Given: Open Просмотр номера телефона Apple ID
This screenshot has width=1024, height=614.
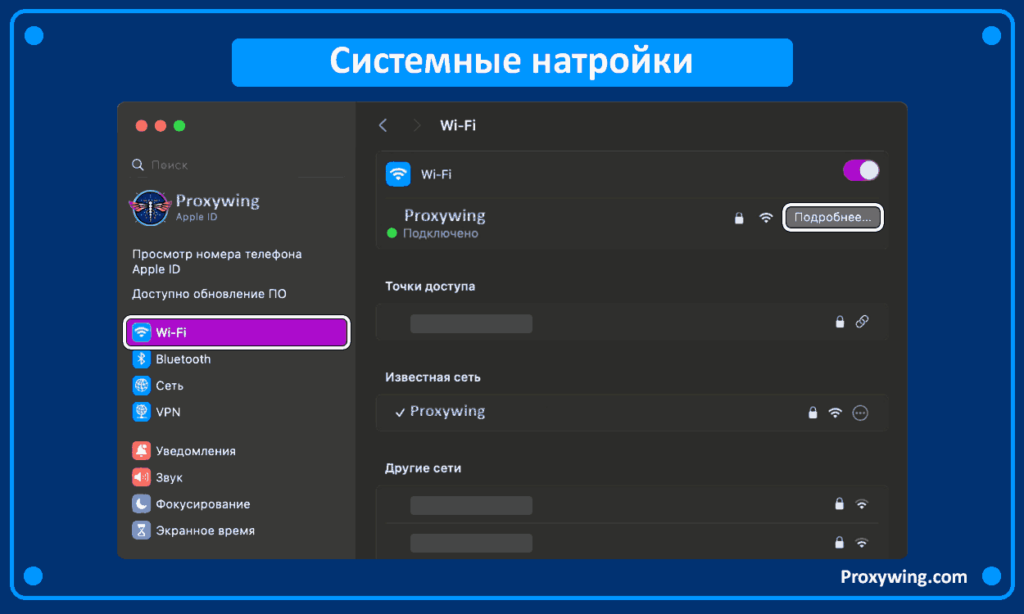Looking at the screenshot, I should pos(217,261).
